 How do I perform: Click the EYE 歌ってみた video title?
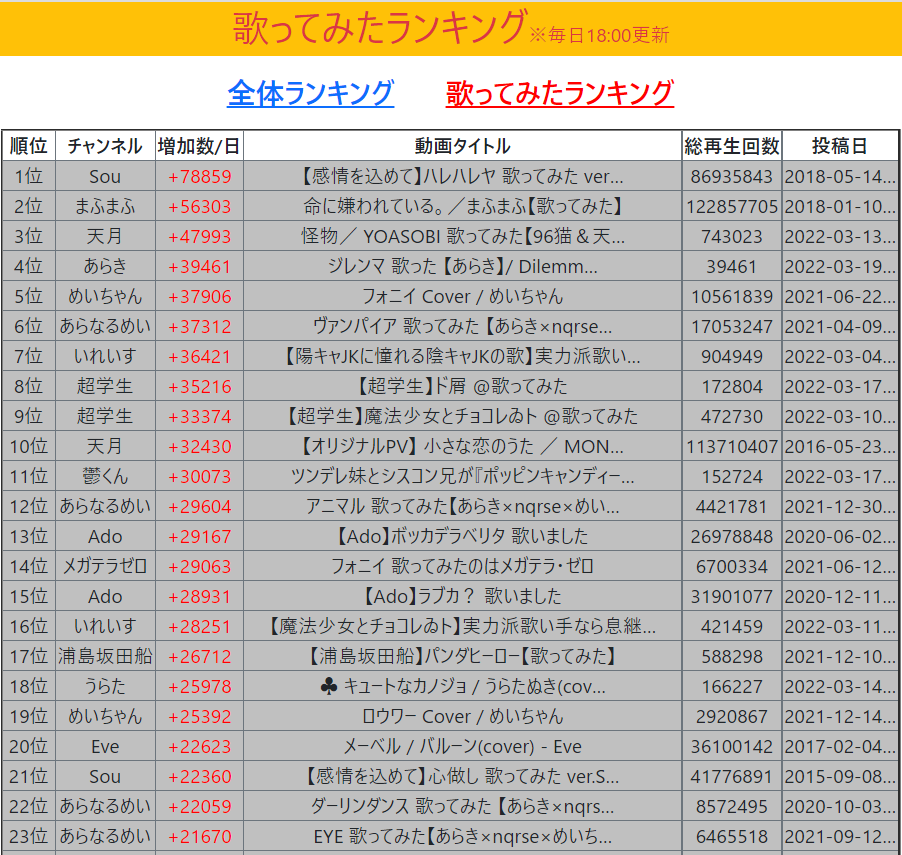[x=463, y=836]
